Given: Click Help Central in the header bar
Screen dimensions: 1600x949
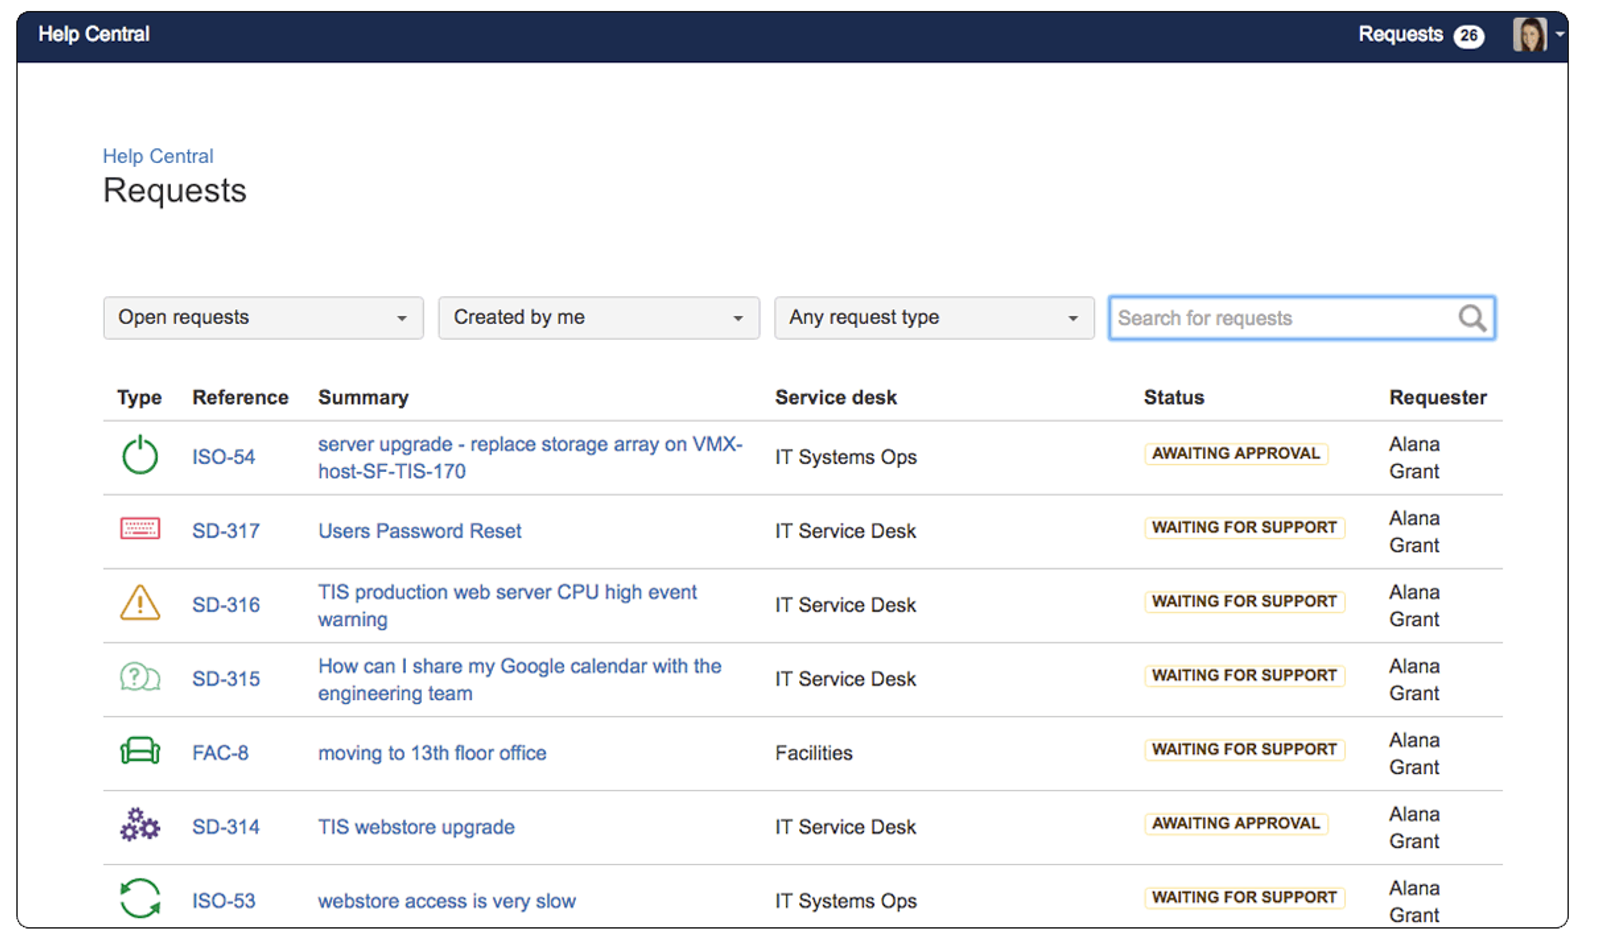Looking at the screenshot, I should point(94,34).
